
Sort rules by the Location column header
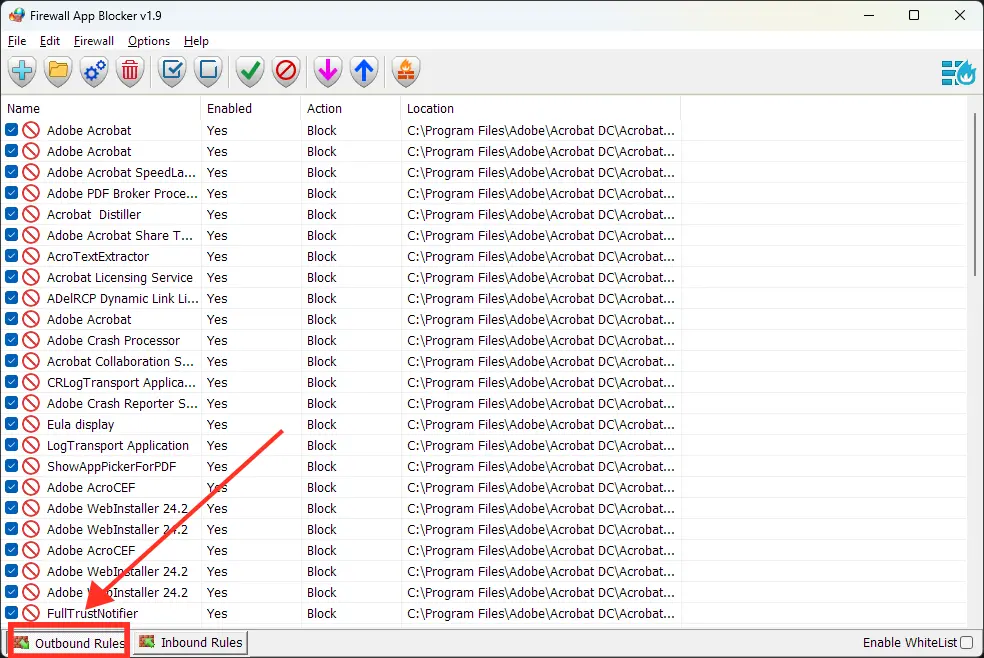tap(540, 109)
